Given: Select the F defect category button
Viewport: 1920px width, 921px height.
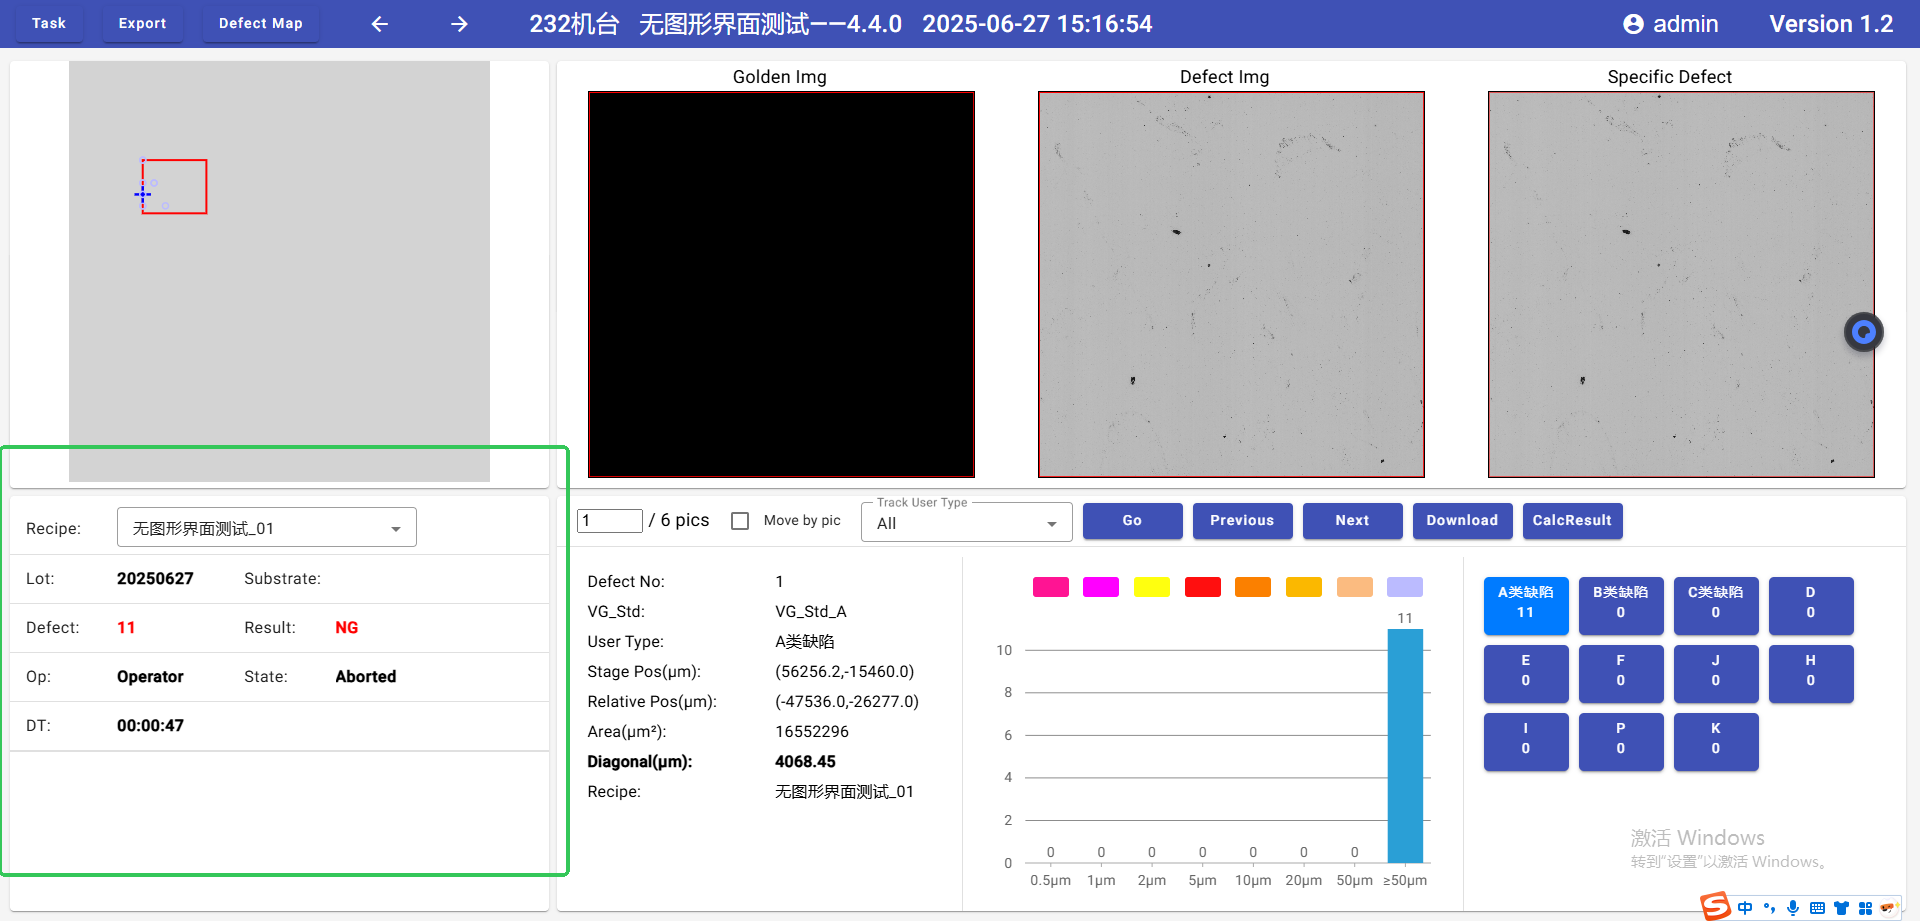Looking at the screenshot, I should click(1621, 674).
